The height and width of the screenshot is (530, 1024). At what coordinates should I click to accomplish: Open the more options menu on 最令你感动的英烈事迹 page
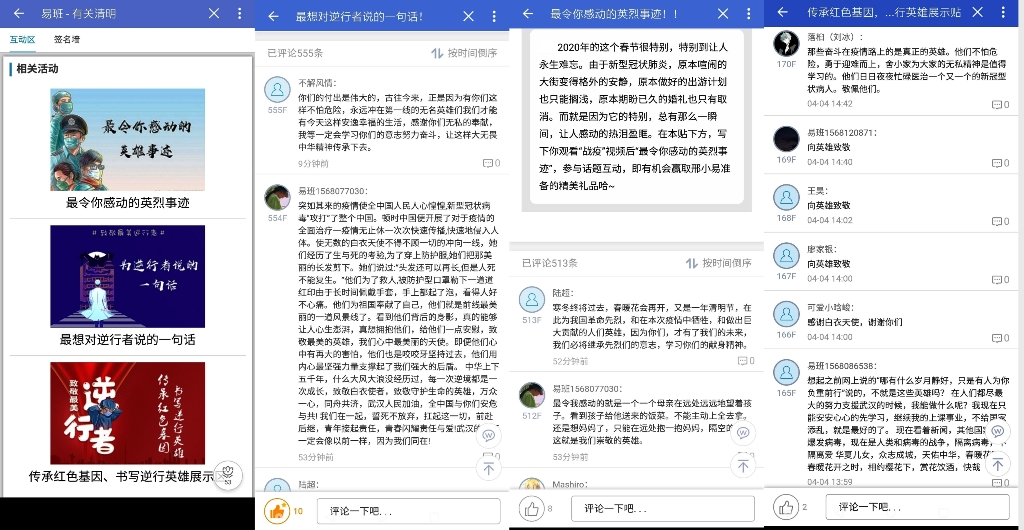(x=752, y=14)
